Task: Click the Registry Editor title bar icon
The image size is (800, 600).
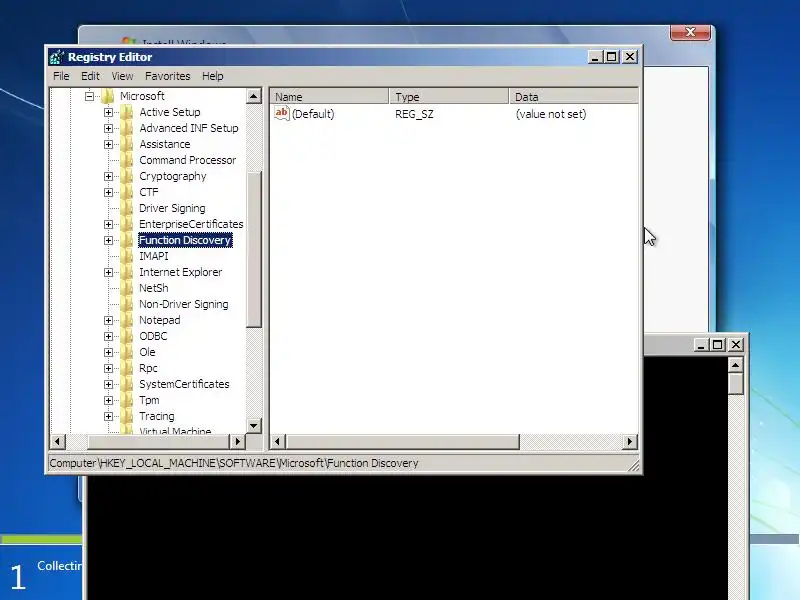Action: click(57, 57)
